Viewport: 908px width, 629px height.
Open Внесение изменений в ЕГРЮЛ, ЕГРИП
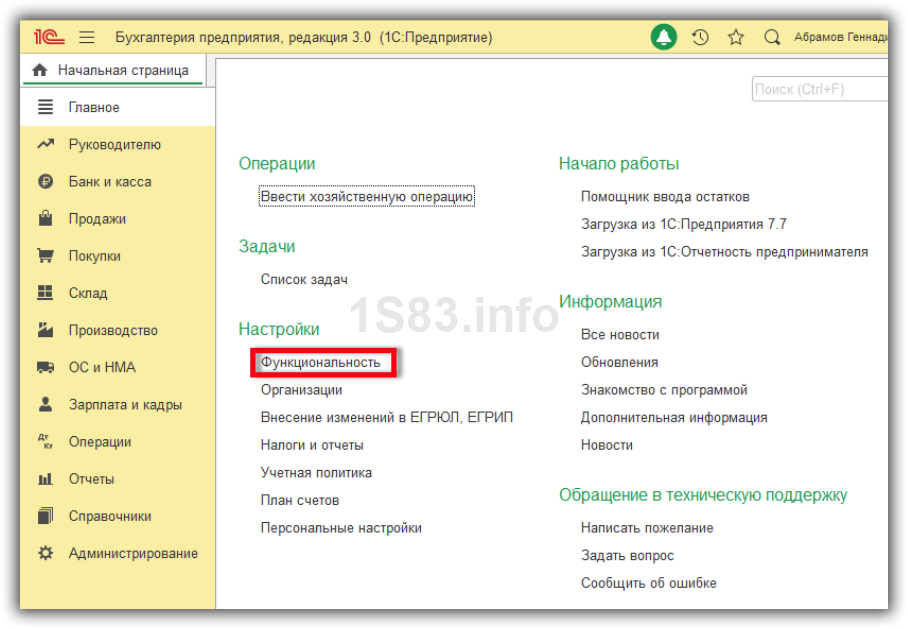(387, 418)
